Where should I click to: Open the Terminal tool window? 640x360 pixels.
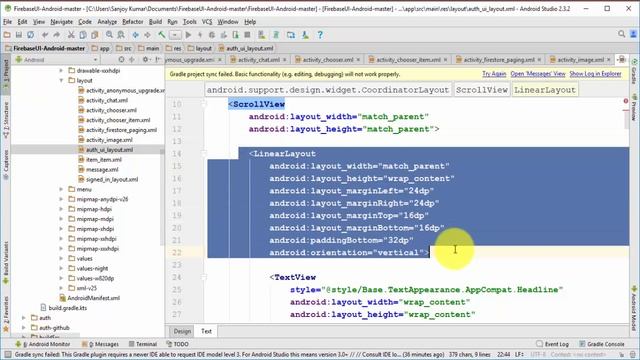click(x=143, y=344)
